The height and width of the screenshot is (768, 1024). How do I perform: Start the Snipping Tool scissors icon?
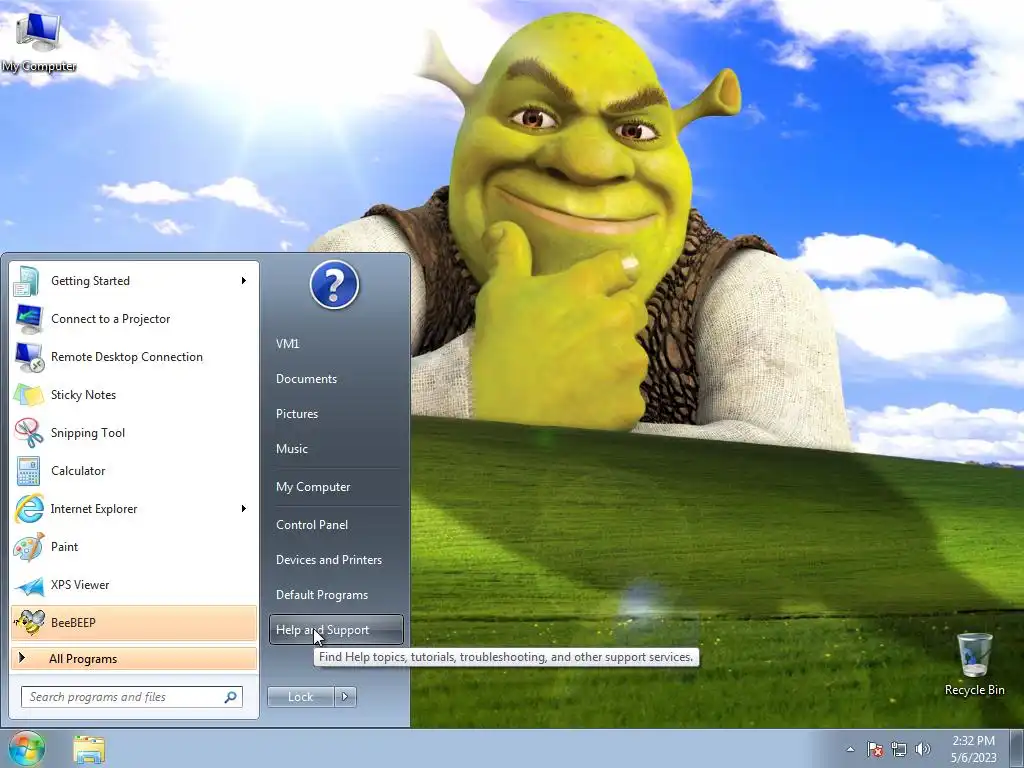pyautogui.click(x=28, y=432)
